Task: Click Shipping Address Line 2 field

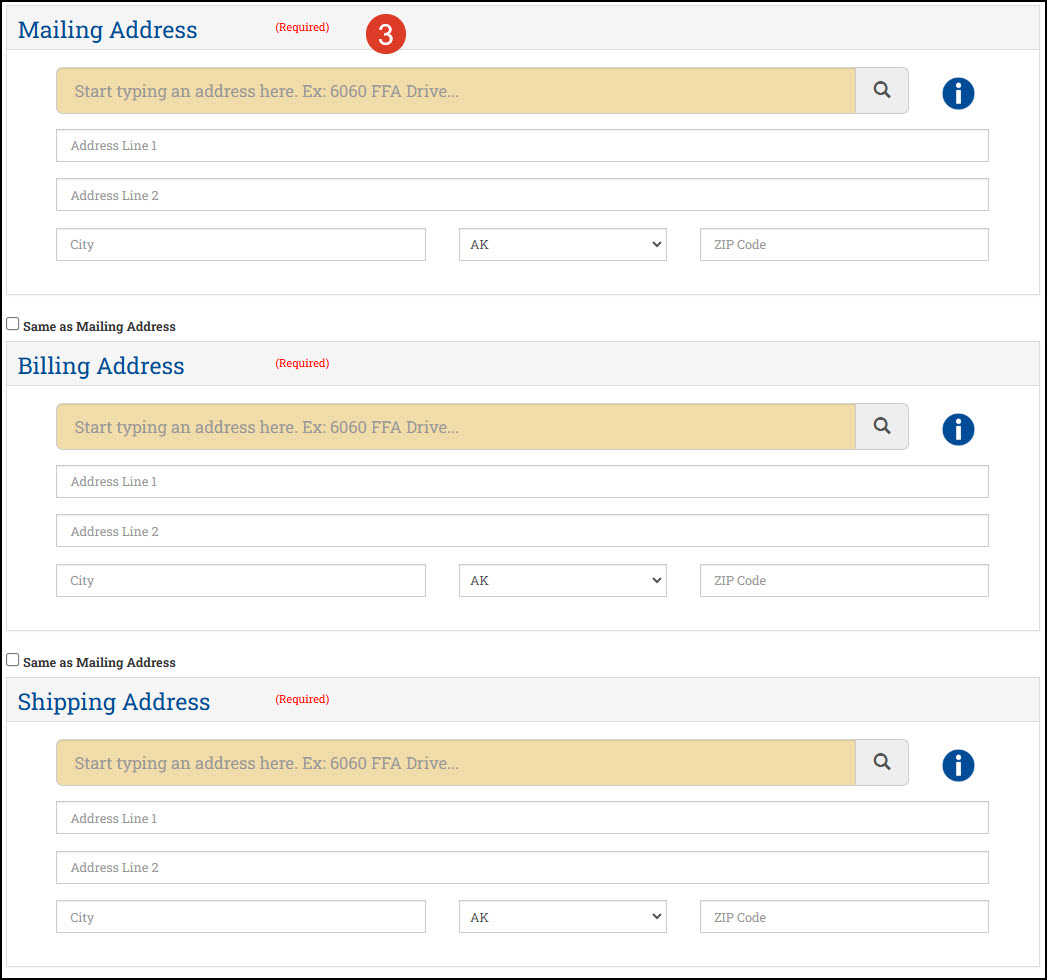Action: point(522,867)
